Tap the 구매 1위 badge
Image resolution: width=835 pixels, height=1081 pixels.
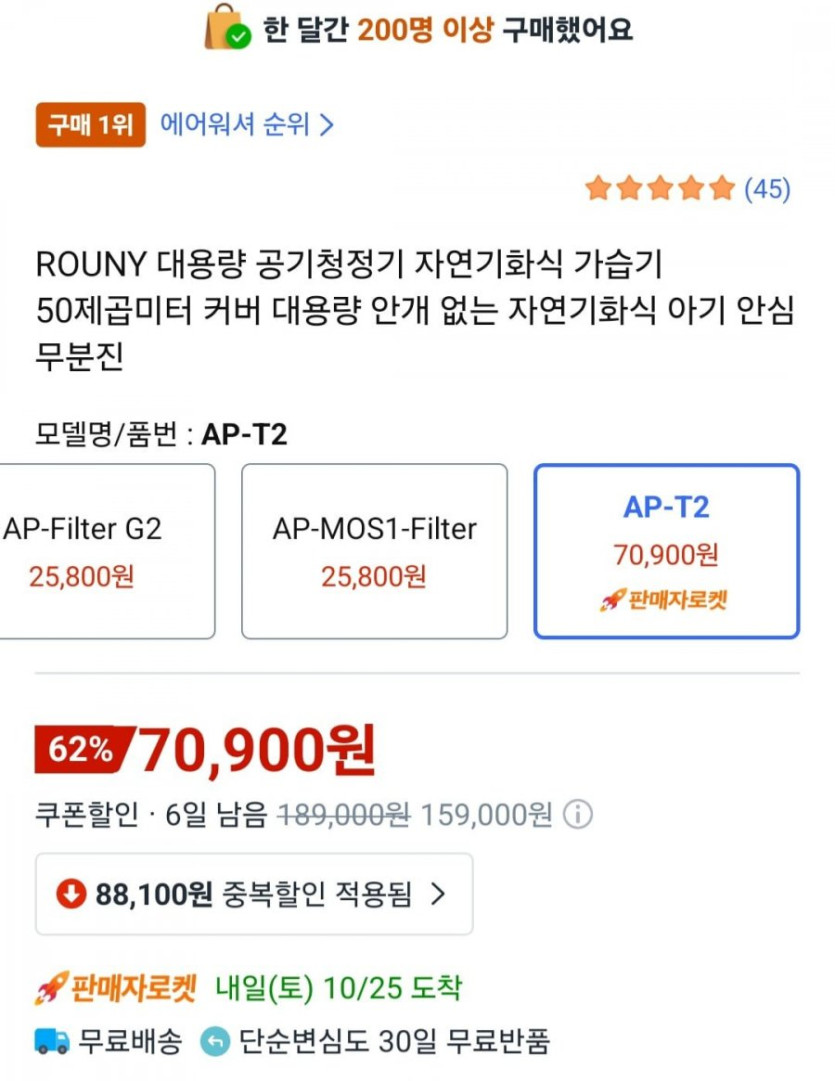90,125
